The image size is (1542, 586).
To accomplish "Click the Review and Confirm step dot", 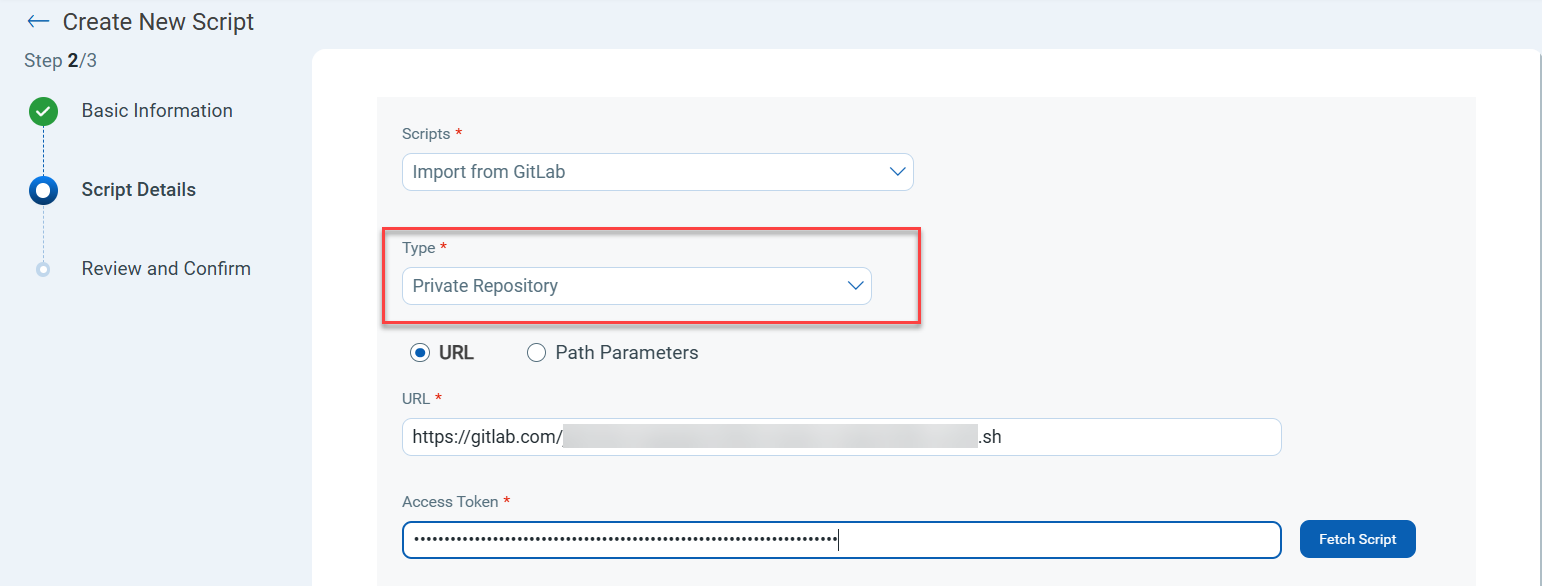I will coord(43,269).
